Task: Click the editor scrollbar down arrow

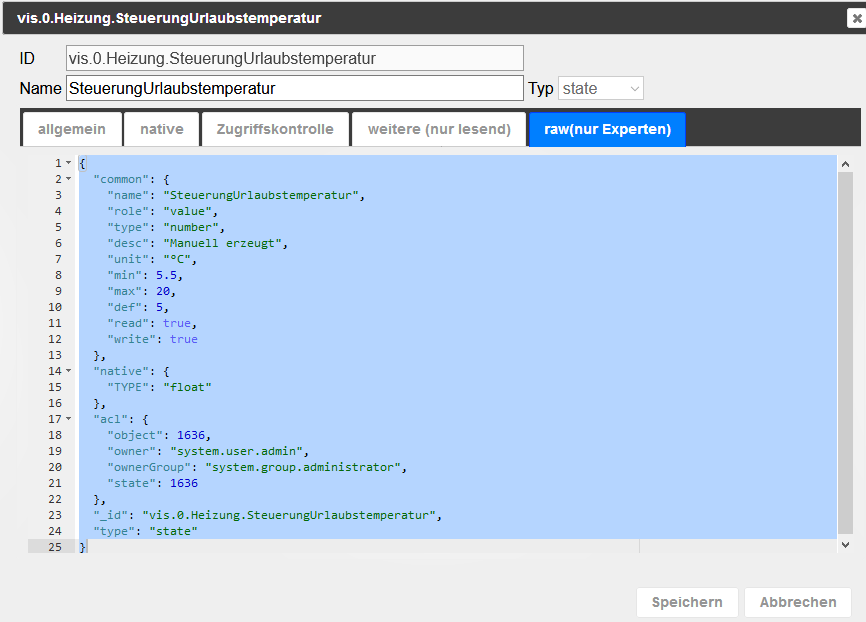Action: pyautogui.click(x=845, y=544)
